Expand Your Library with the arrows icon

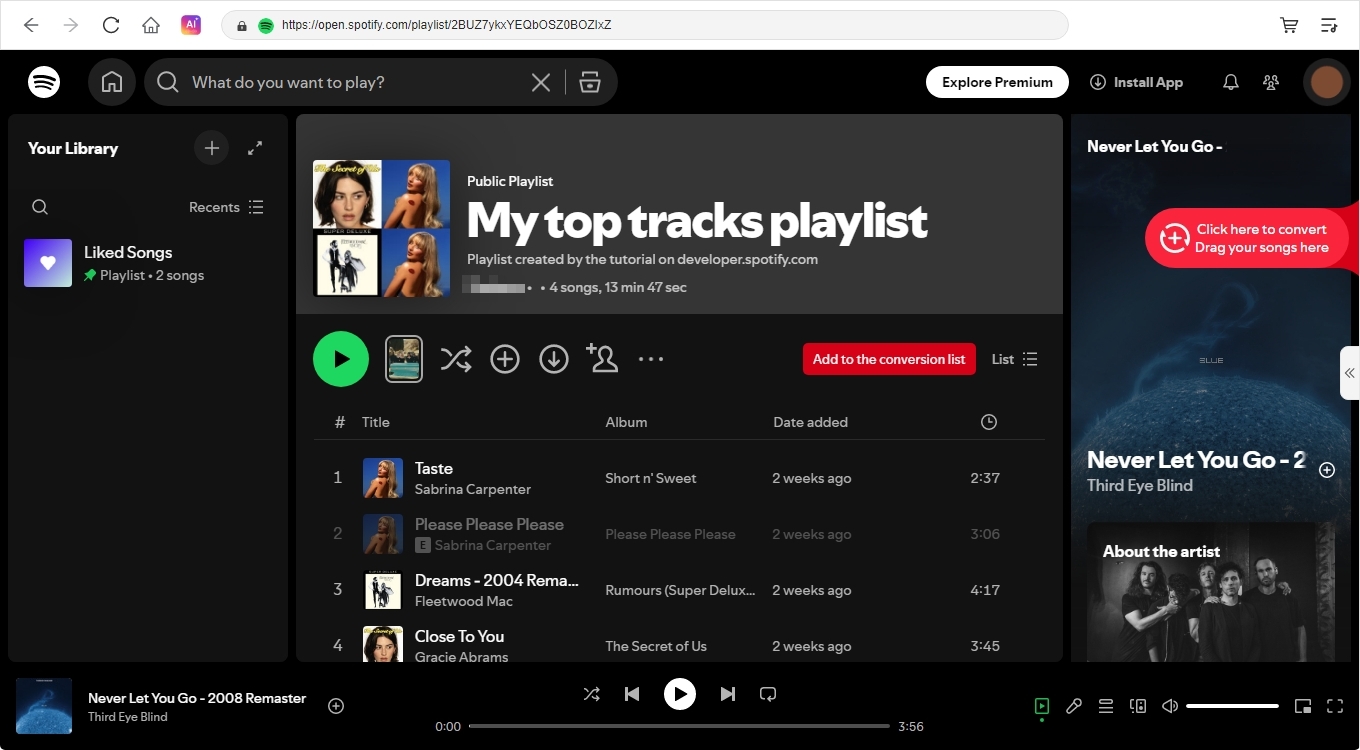255,148
